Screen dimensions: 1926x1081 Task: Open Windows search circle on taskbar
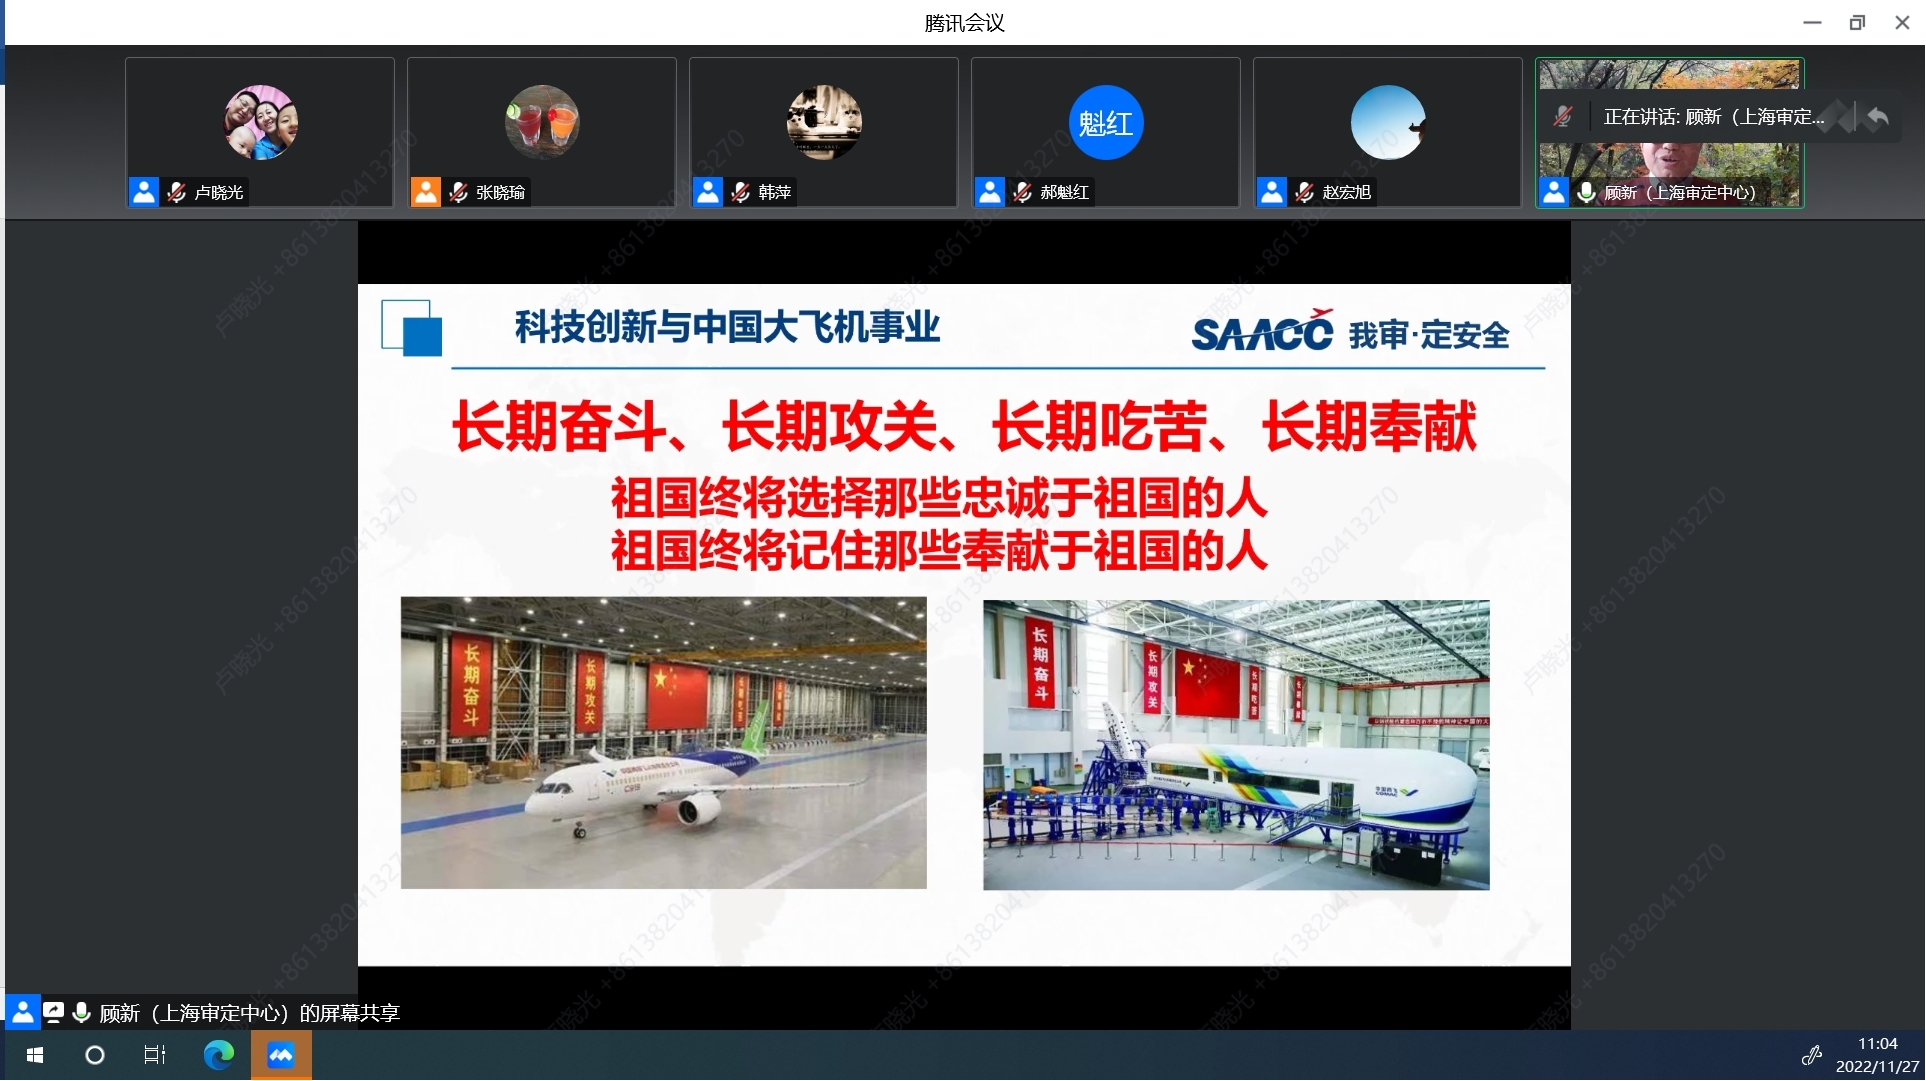coord(95,1055)
